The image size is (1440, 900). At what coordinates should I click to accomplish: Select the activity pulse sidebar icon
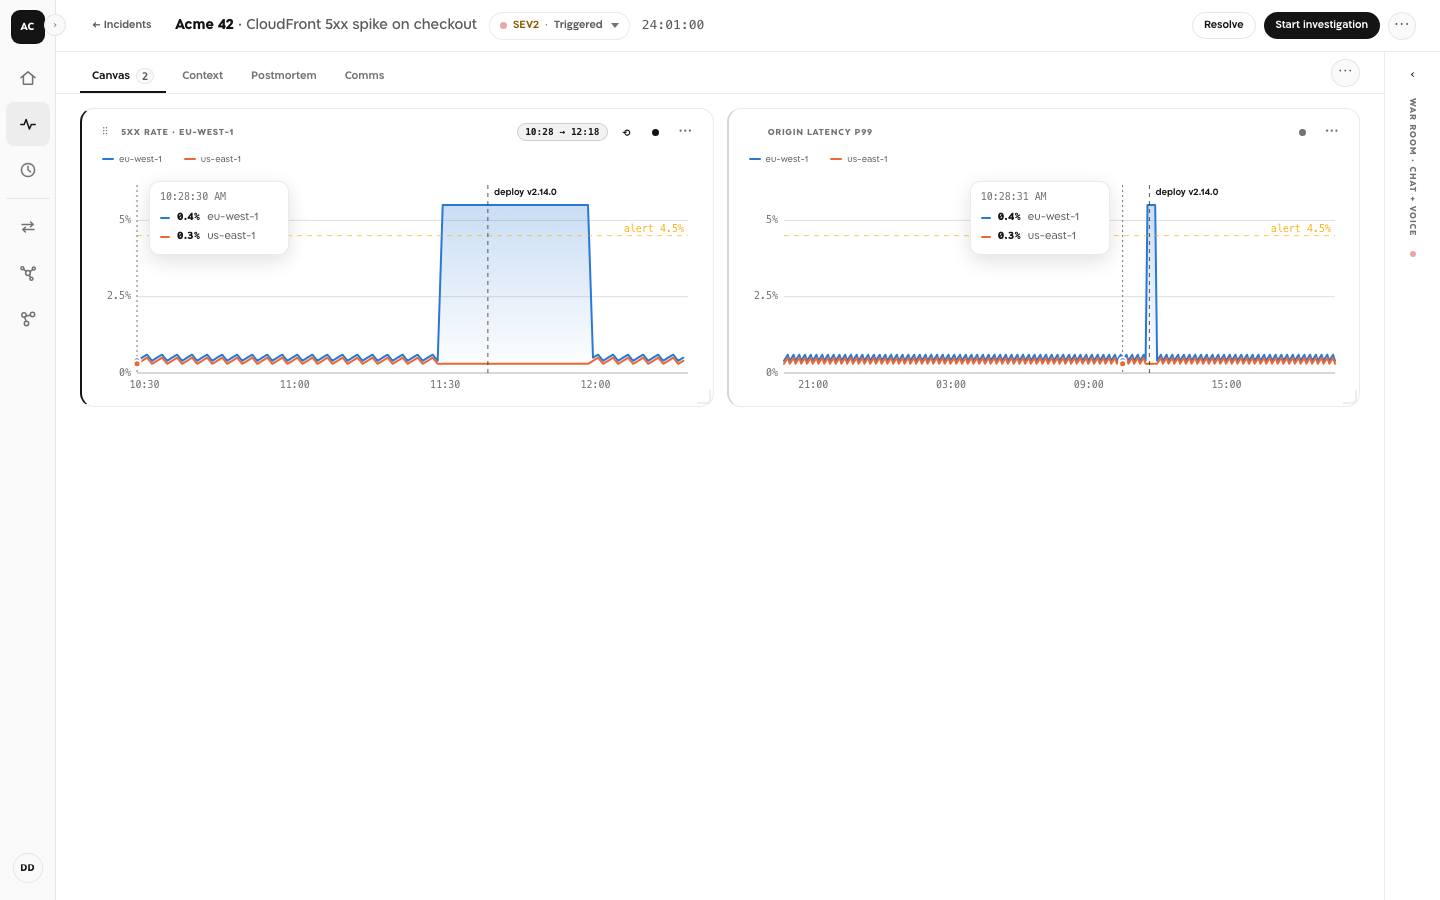[x=28, y=124]
